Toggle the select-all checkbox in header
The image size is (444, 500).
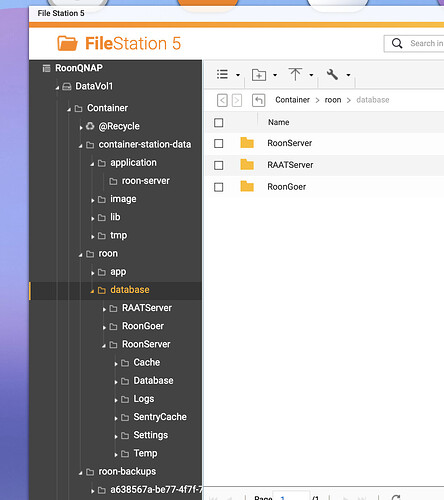(x=219, y=123)
